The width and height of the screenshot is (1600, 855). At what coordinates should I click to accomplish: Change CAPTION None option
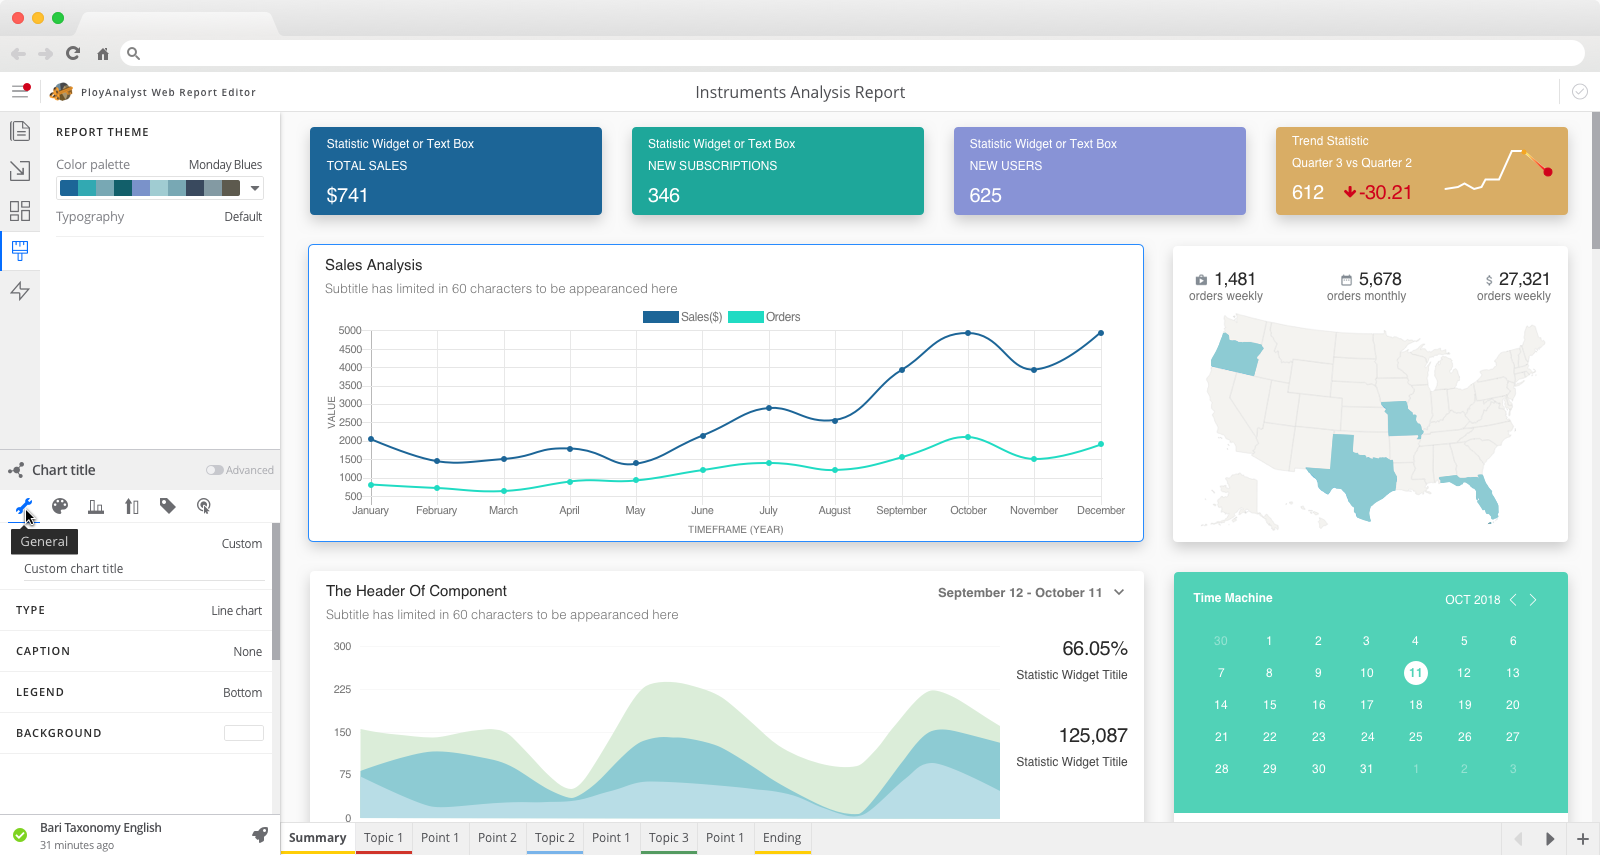[247, 652]
